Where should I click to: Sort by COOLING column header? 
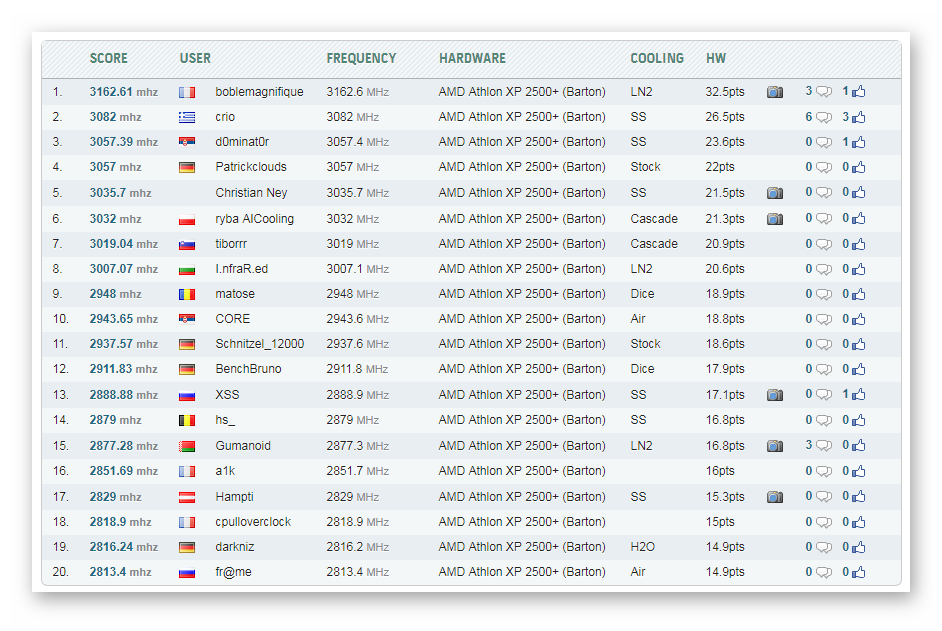click(x=657, y=58)
